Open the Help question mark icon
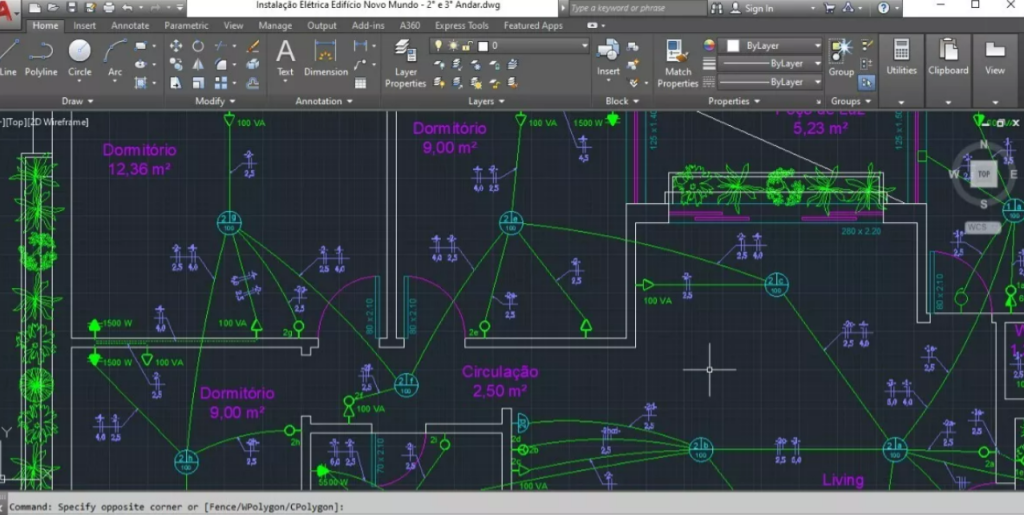The width and height of the screenshot is (1024, 515). click(884, 8)
